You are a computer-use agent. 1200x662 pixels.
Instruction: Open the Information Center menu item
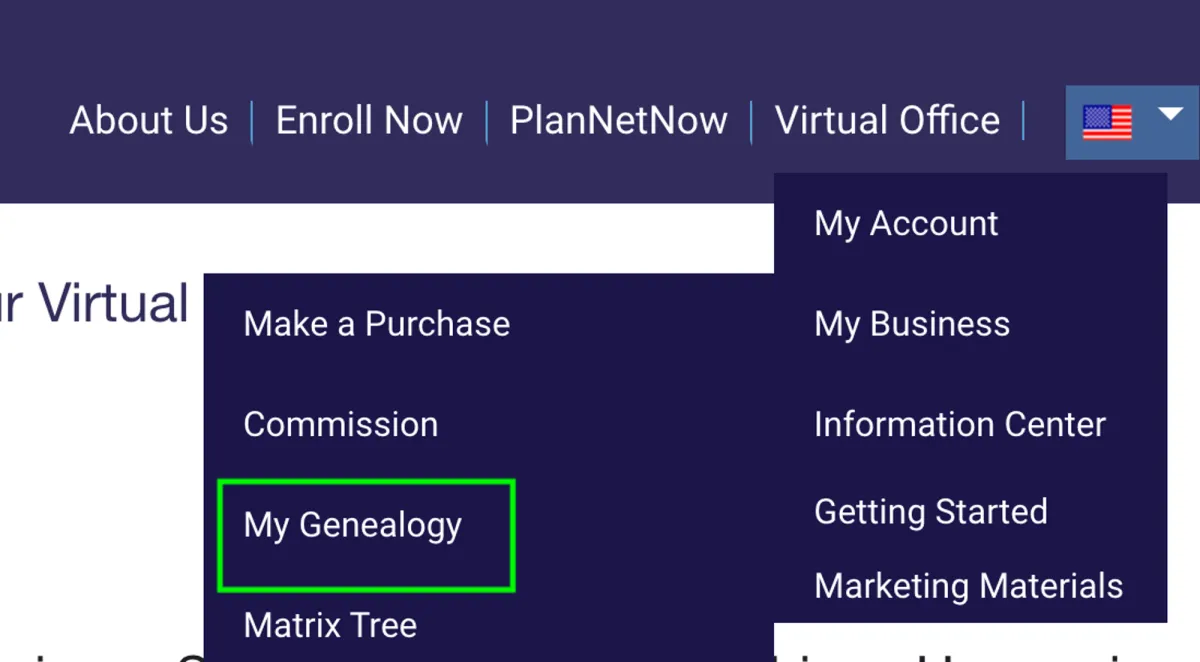tap(960, 424)
